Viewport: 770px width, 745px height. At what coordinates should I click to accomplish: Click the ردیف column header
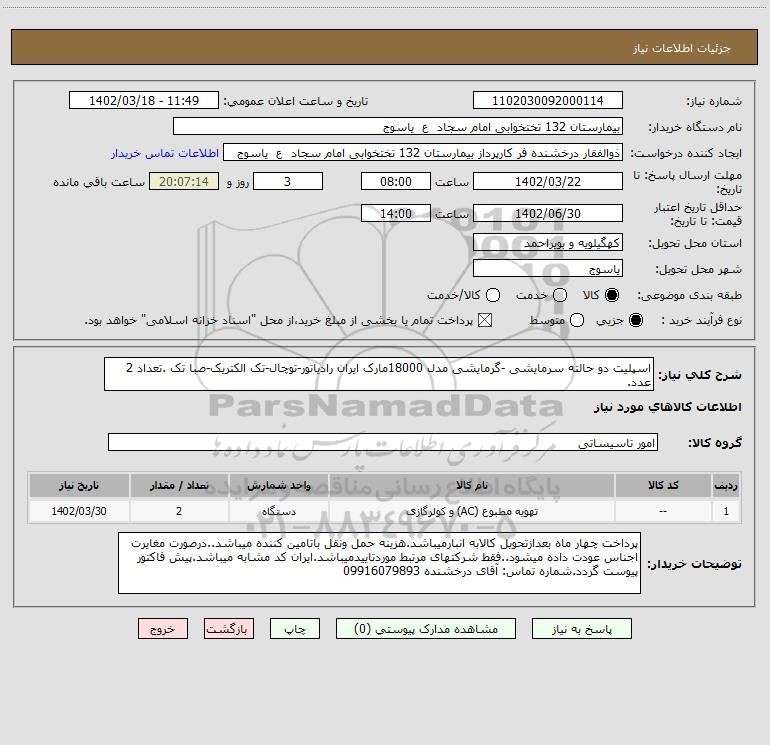pos(726,485)
